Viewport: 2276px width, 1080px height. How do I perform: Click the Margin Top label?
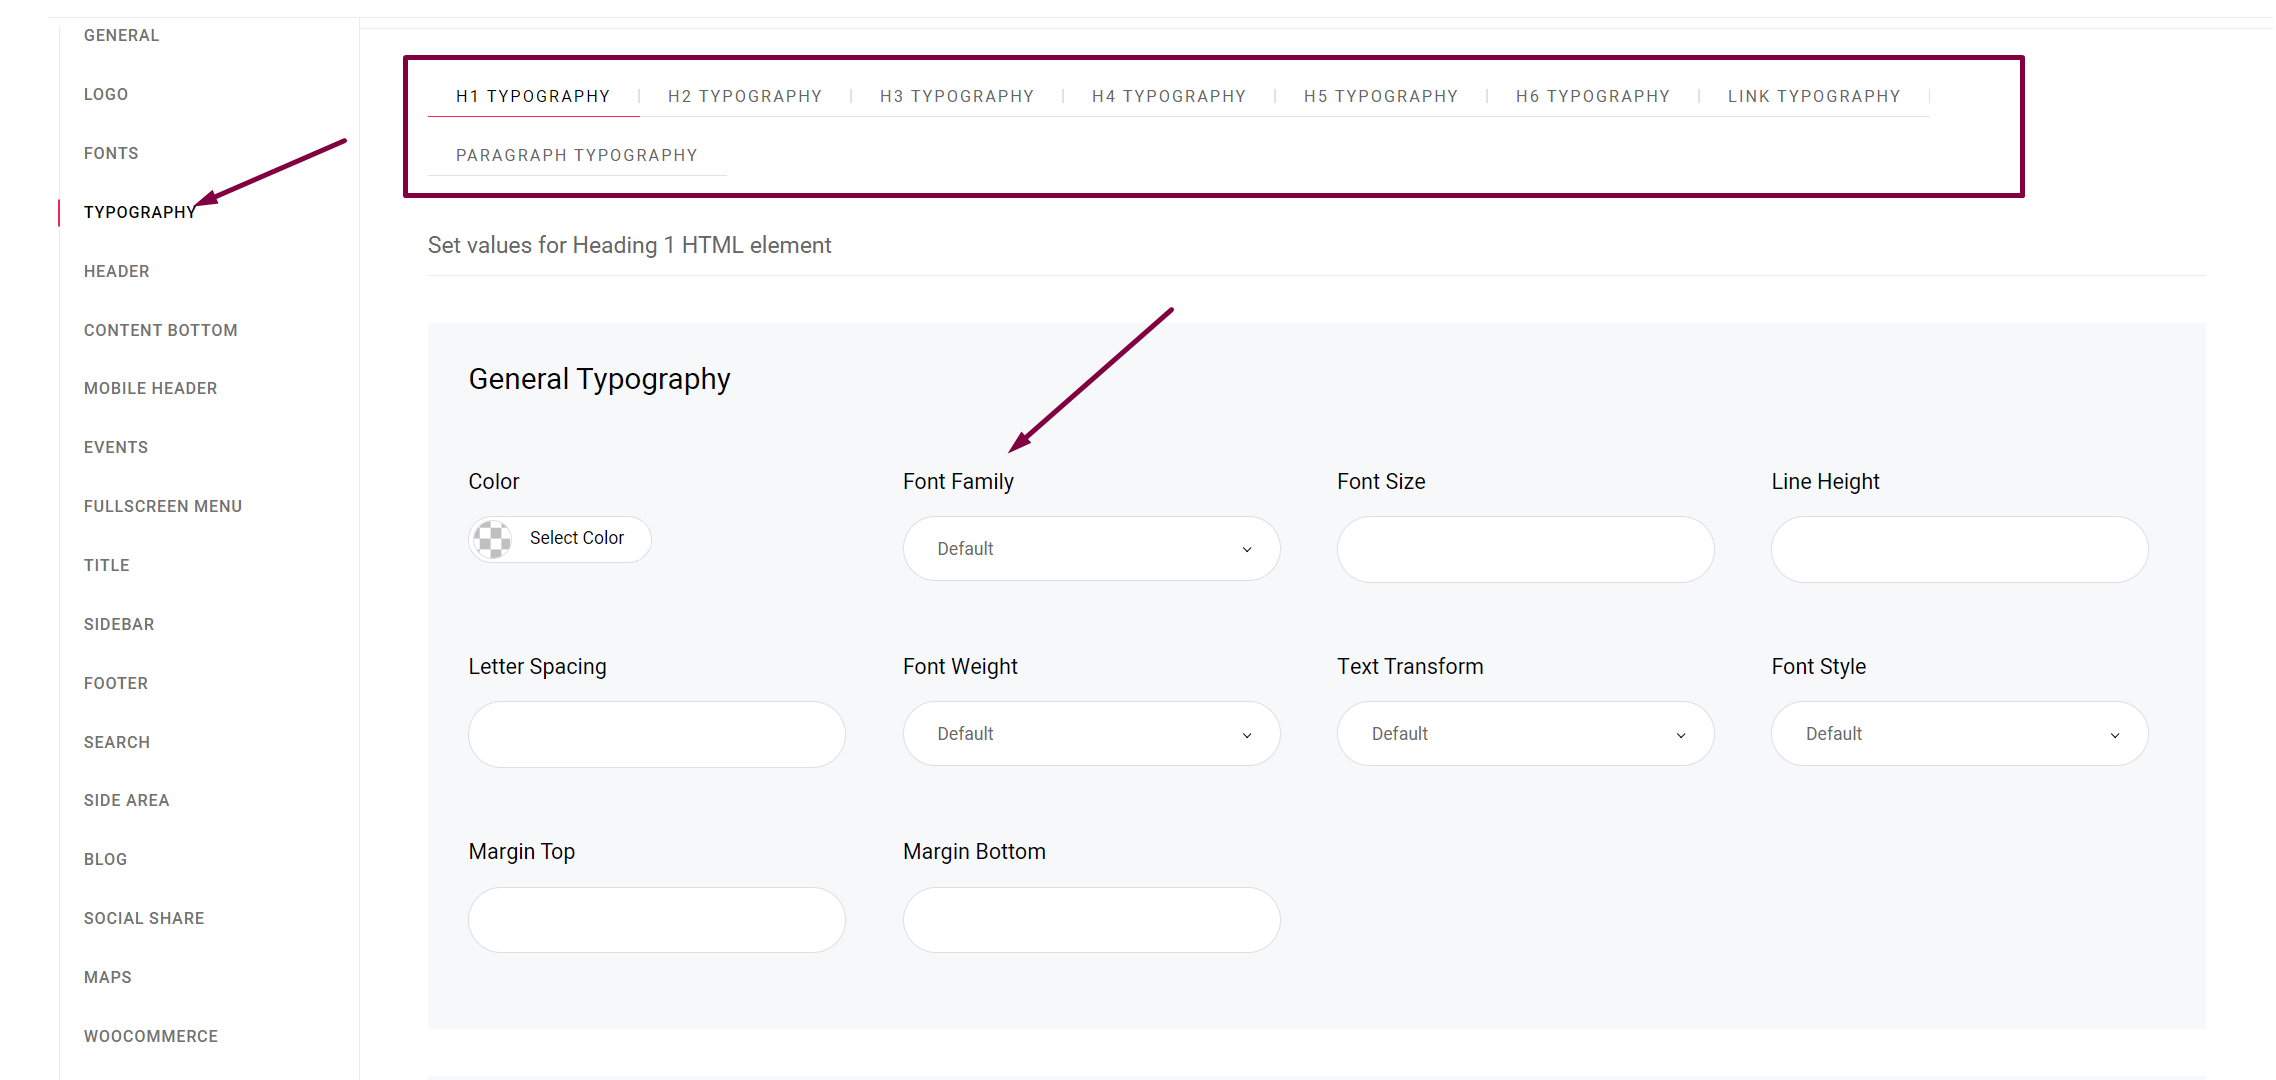(x=522, y=851)
